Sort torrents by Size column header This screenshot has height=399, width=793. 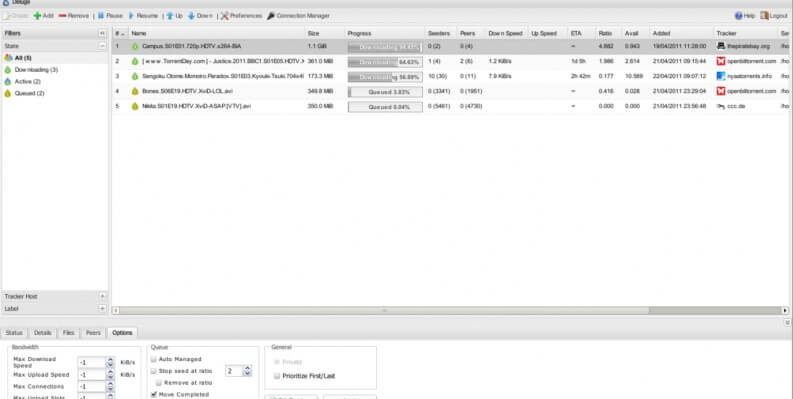(325, 33)
